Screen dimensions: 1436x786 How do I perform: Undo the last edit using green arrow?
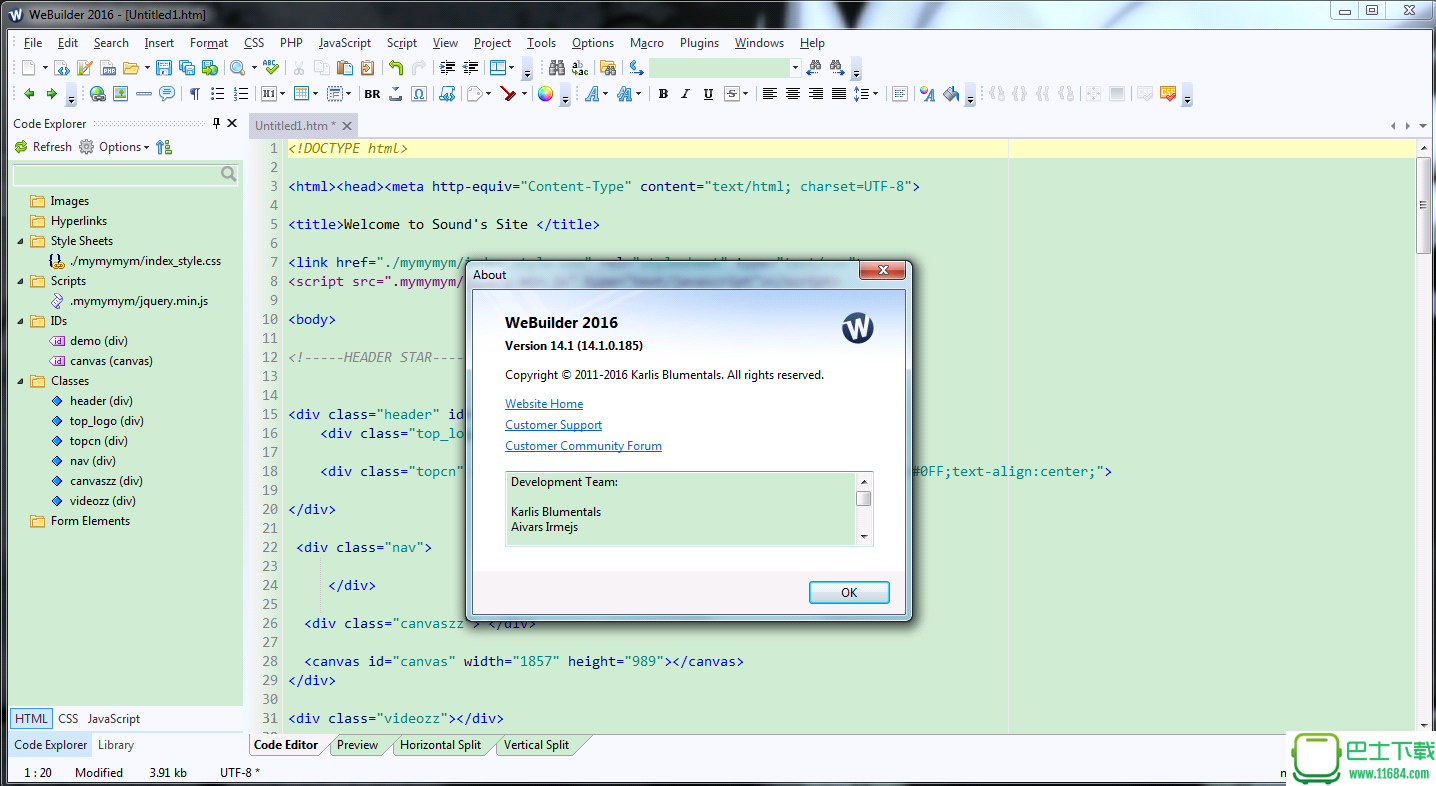395,68
